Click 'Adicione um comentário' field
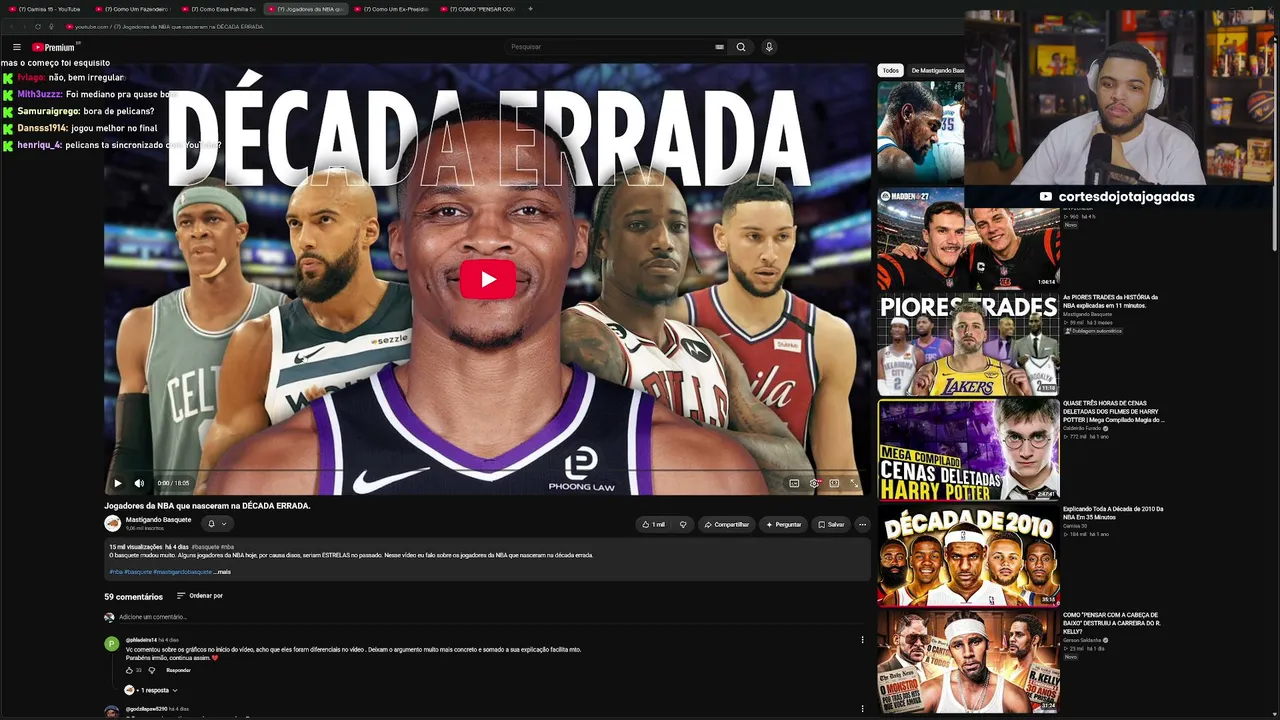1280x720 pixels. (x=490, y=617)
